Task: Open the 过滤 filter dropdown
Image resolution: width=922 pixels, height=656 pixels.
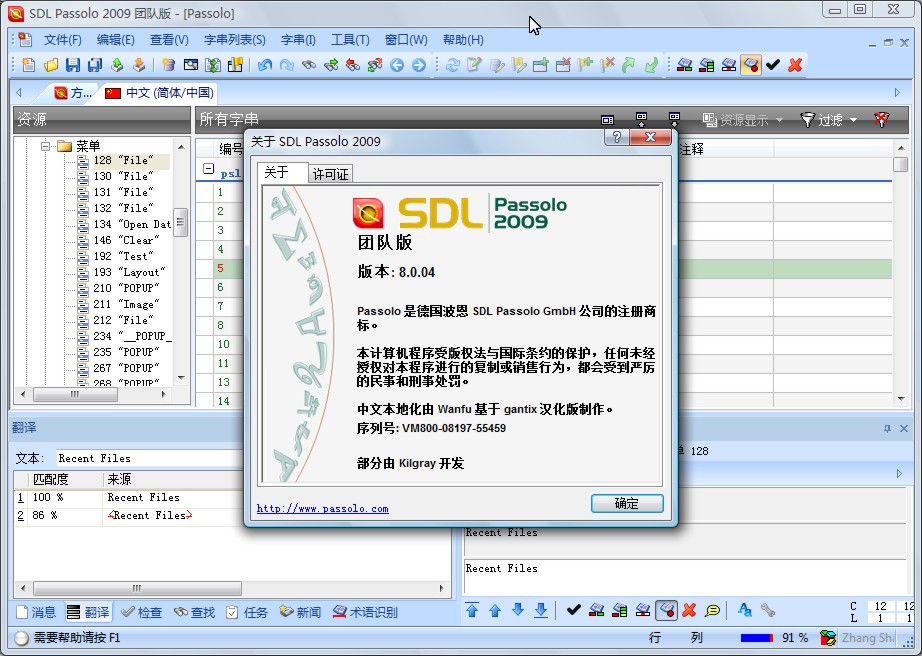Action: [829, 120]
